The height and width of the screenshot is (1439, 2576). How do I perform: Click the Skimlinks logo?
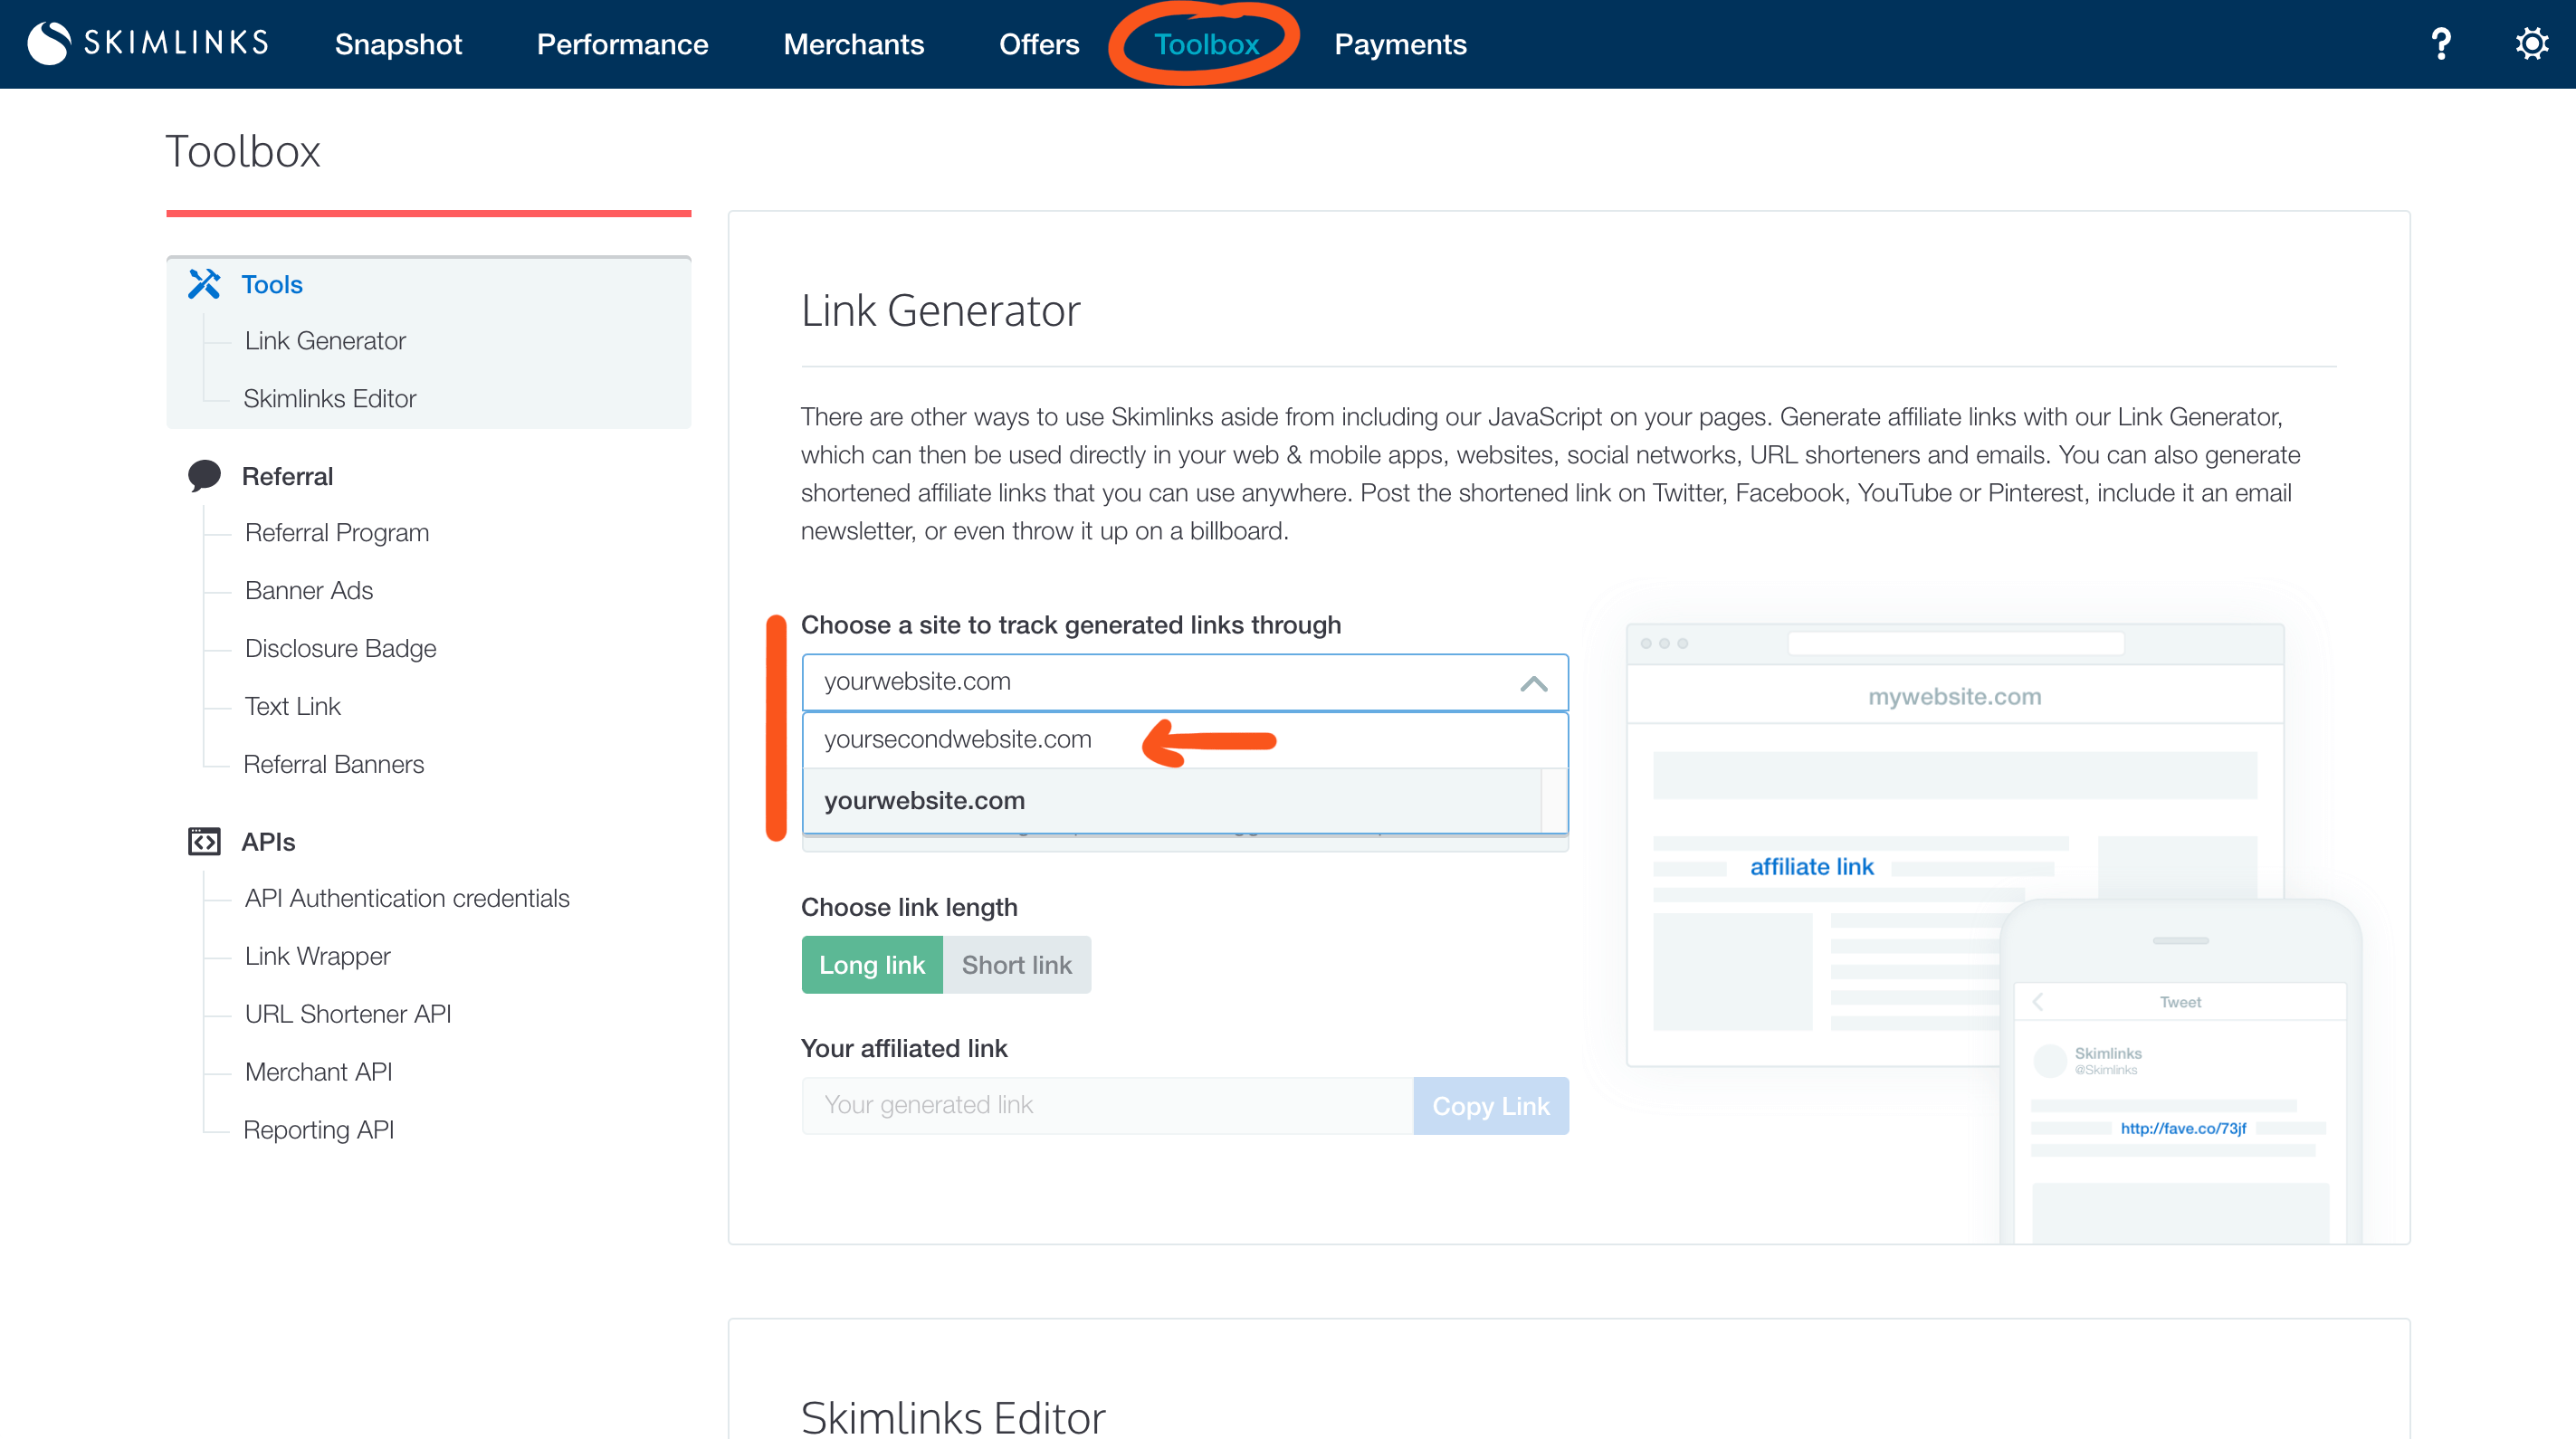(x=149, y=43)
